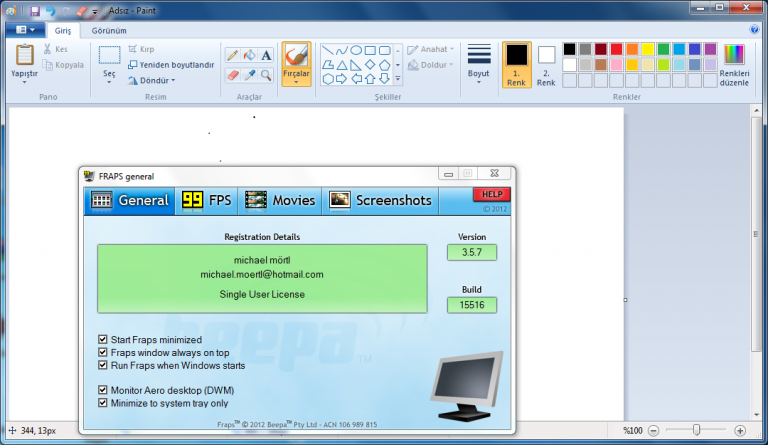The height and width of the screenshot is (445, 768).
Task: Click the Kopyala copy tool
Action: [x=63, y=65]
